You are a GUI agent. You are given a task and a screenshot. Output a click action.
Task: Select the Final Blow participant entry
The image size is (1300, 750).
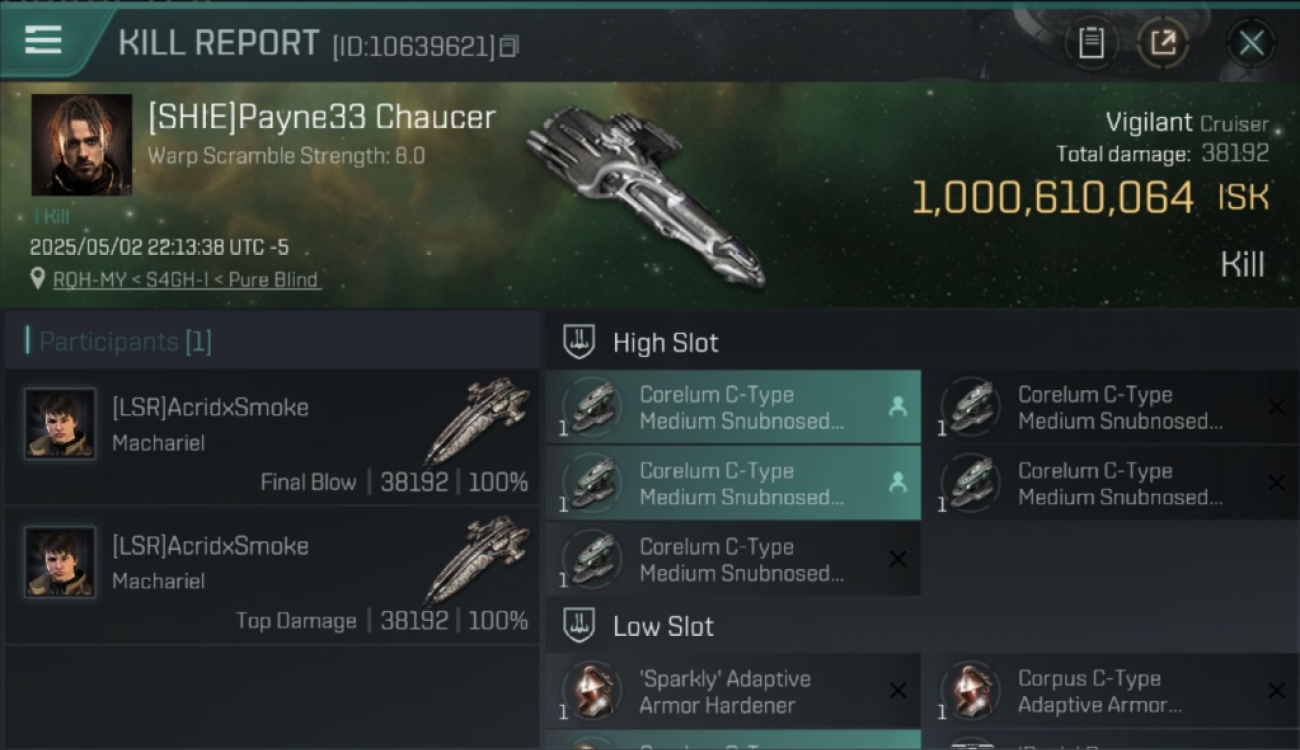272,437
